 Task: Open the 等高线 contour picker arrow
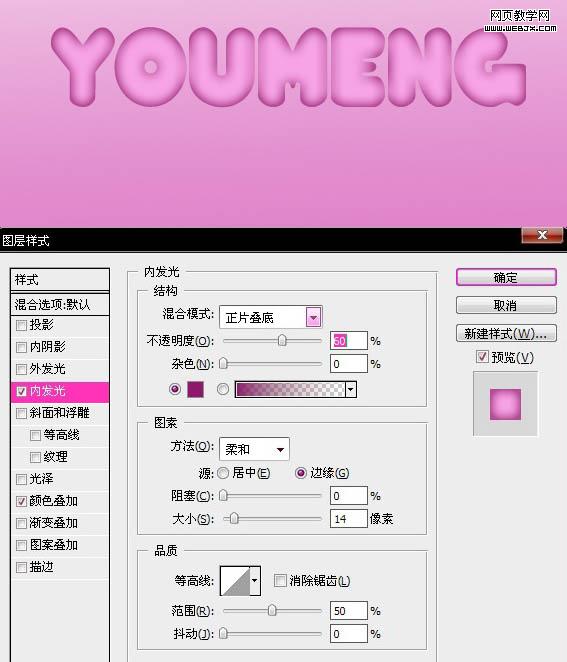tap(255, 581)
